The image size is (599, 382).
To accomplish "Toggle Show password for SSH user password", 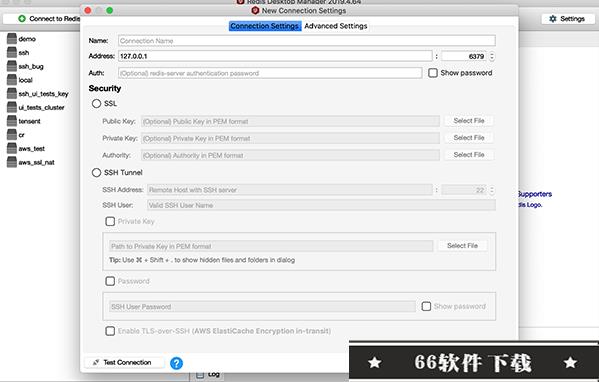I will 426,306.
